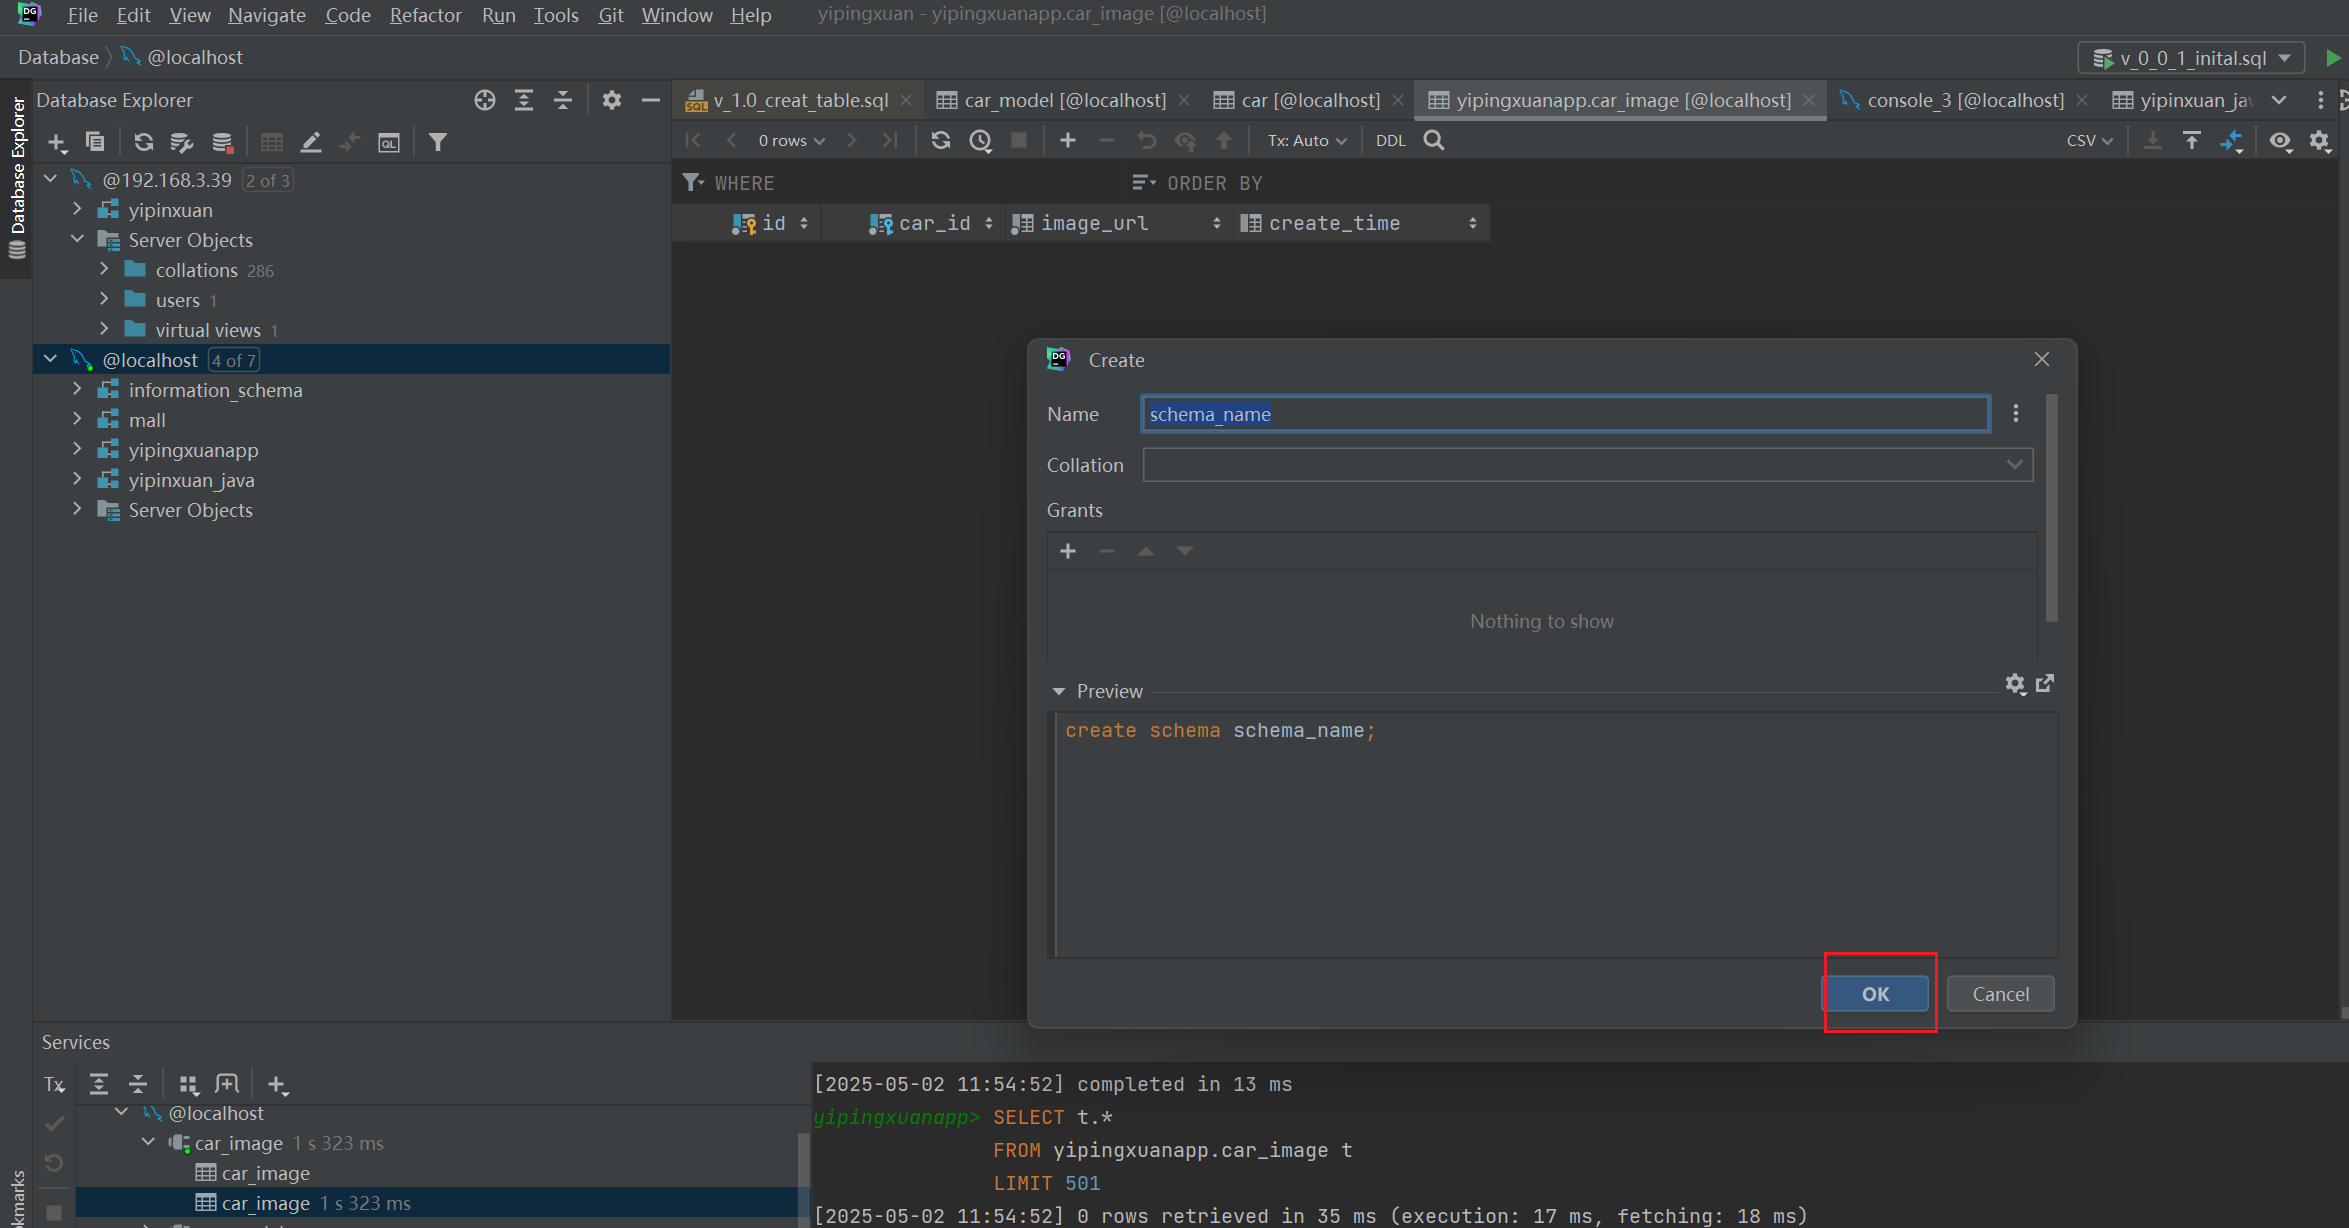The image size is (2349, 1228).
Task: Click add grant plus icon in Create dialog
Action: (x=1068, y=551)
